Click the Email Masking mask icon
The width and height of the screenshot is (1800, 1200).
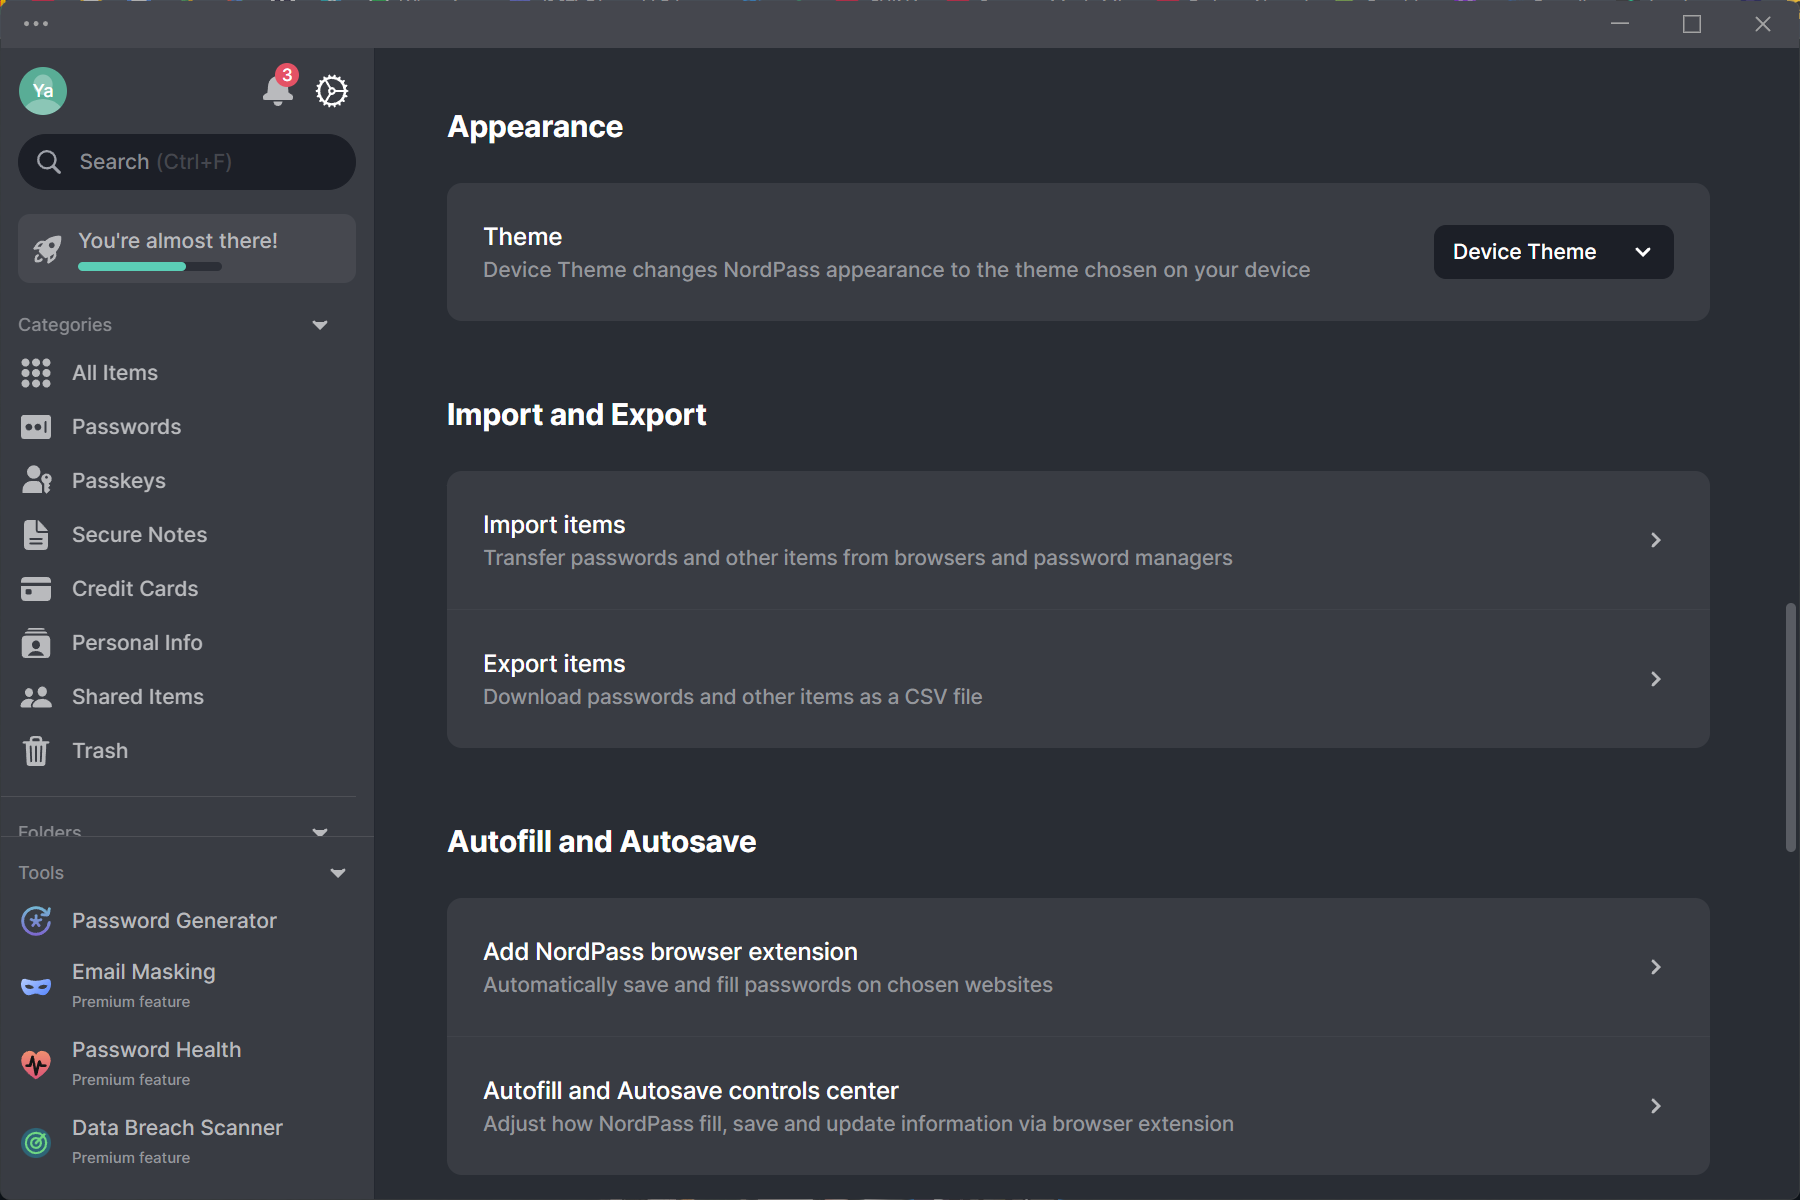[36, 986]
